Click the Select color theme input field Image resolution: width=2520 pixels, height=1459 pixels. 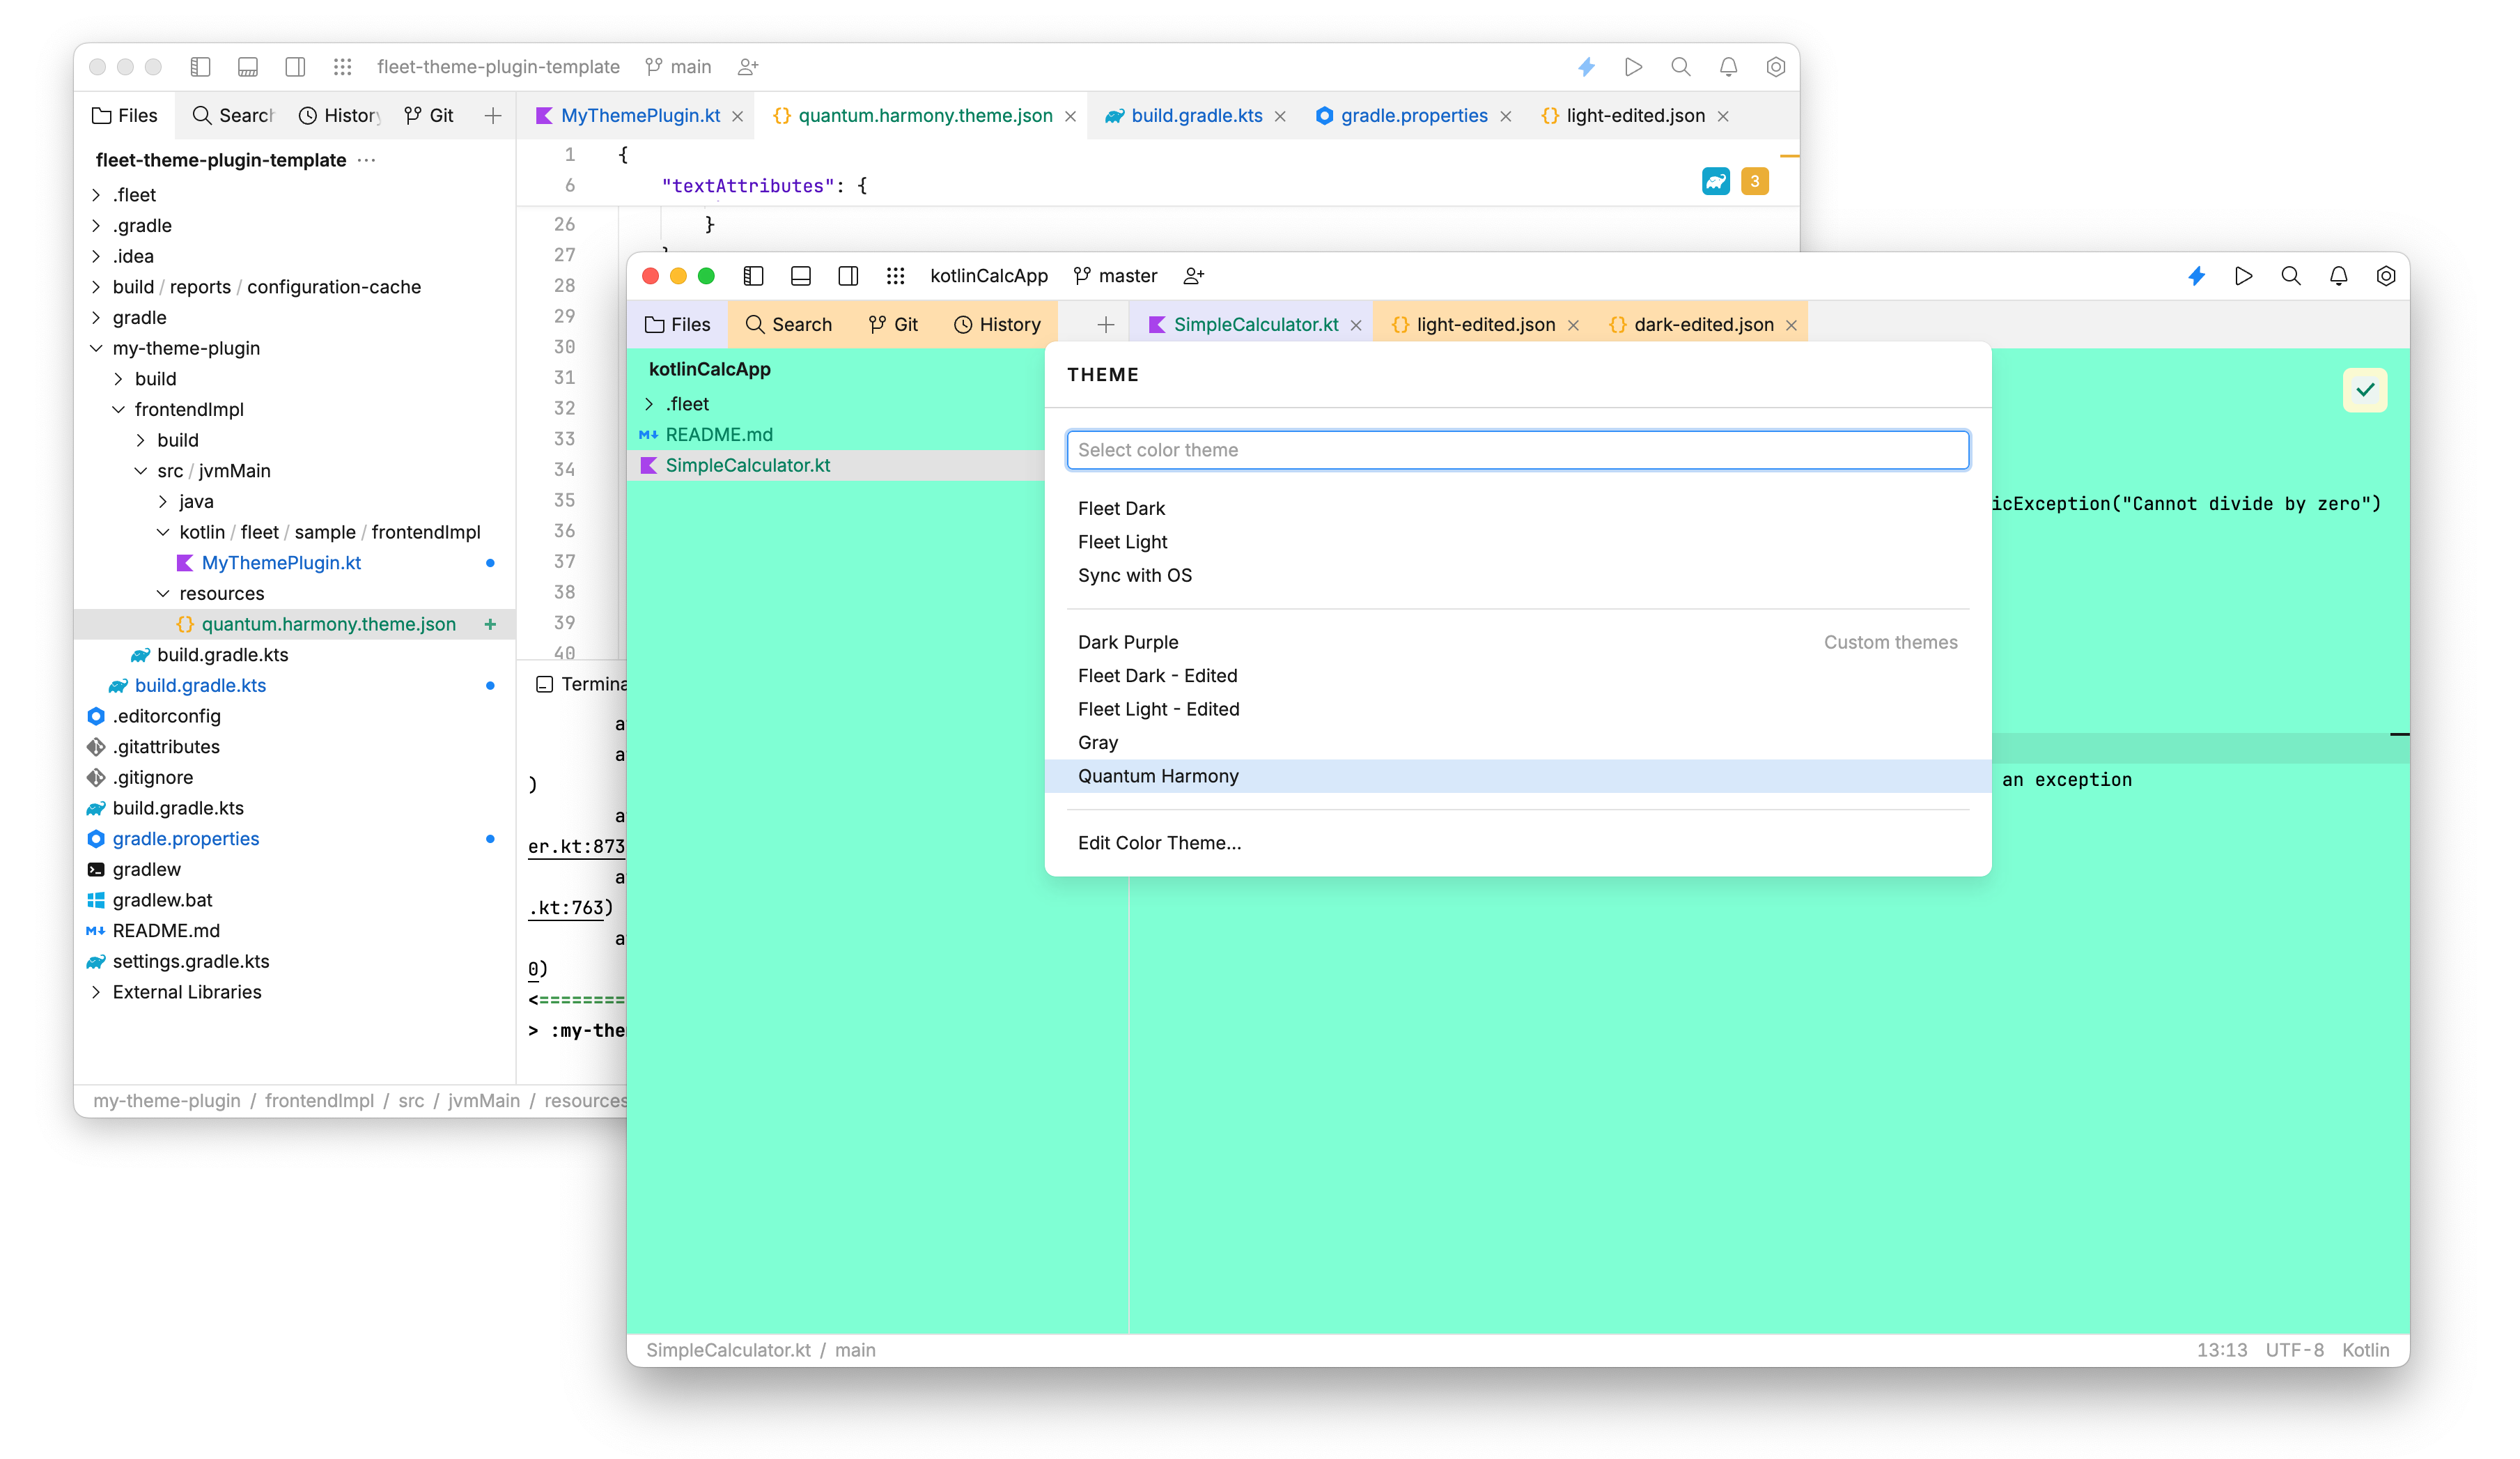1517,450
